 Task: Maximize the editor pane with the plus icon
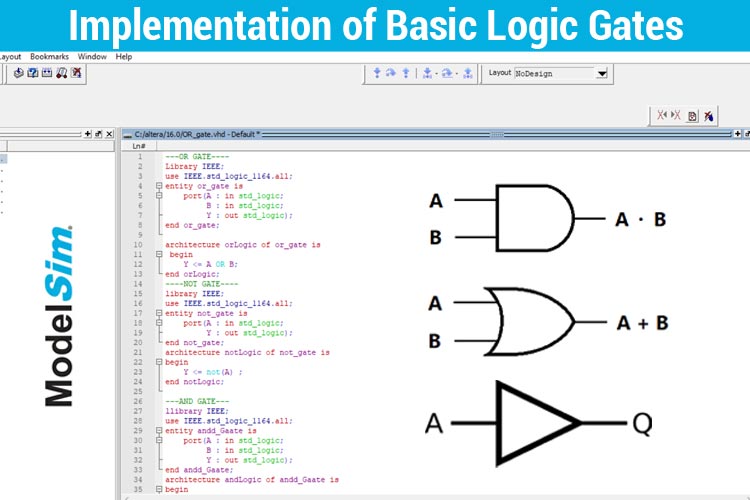point(737,134)
